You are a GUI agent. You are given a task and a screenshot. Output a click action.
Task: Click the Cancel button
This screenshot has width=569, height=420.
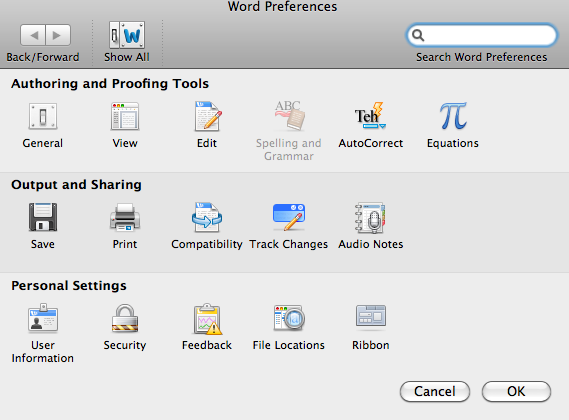click(435, 391)
